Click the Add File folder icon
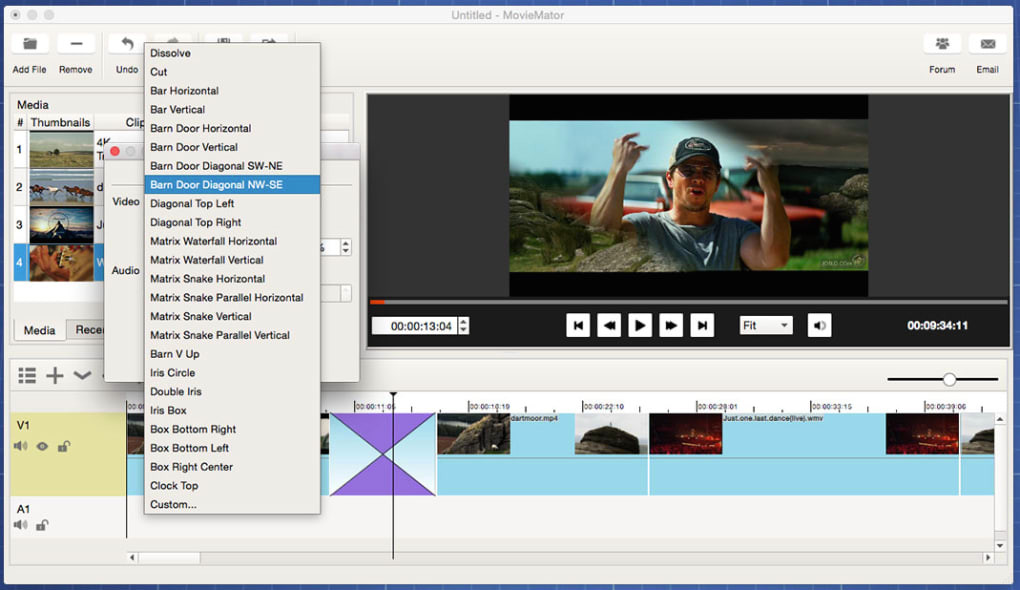The image size is (1020, 590). point(29,44)
